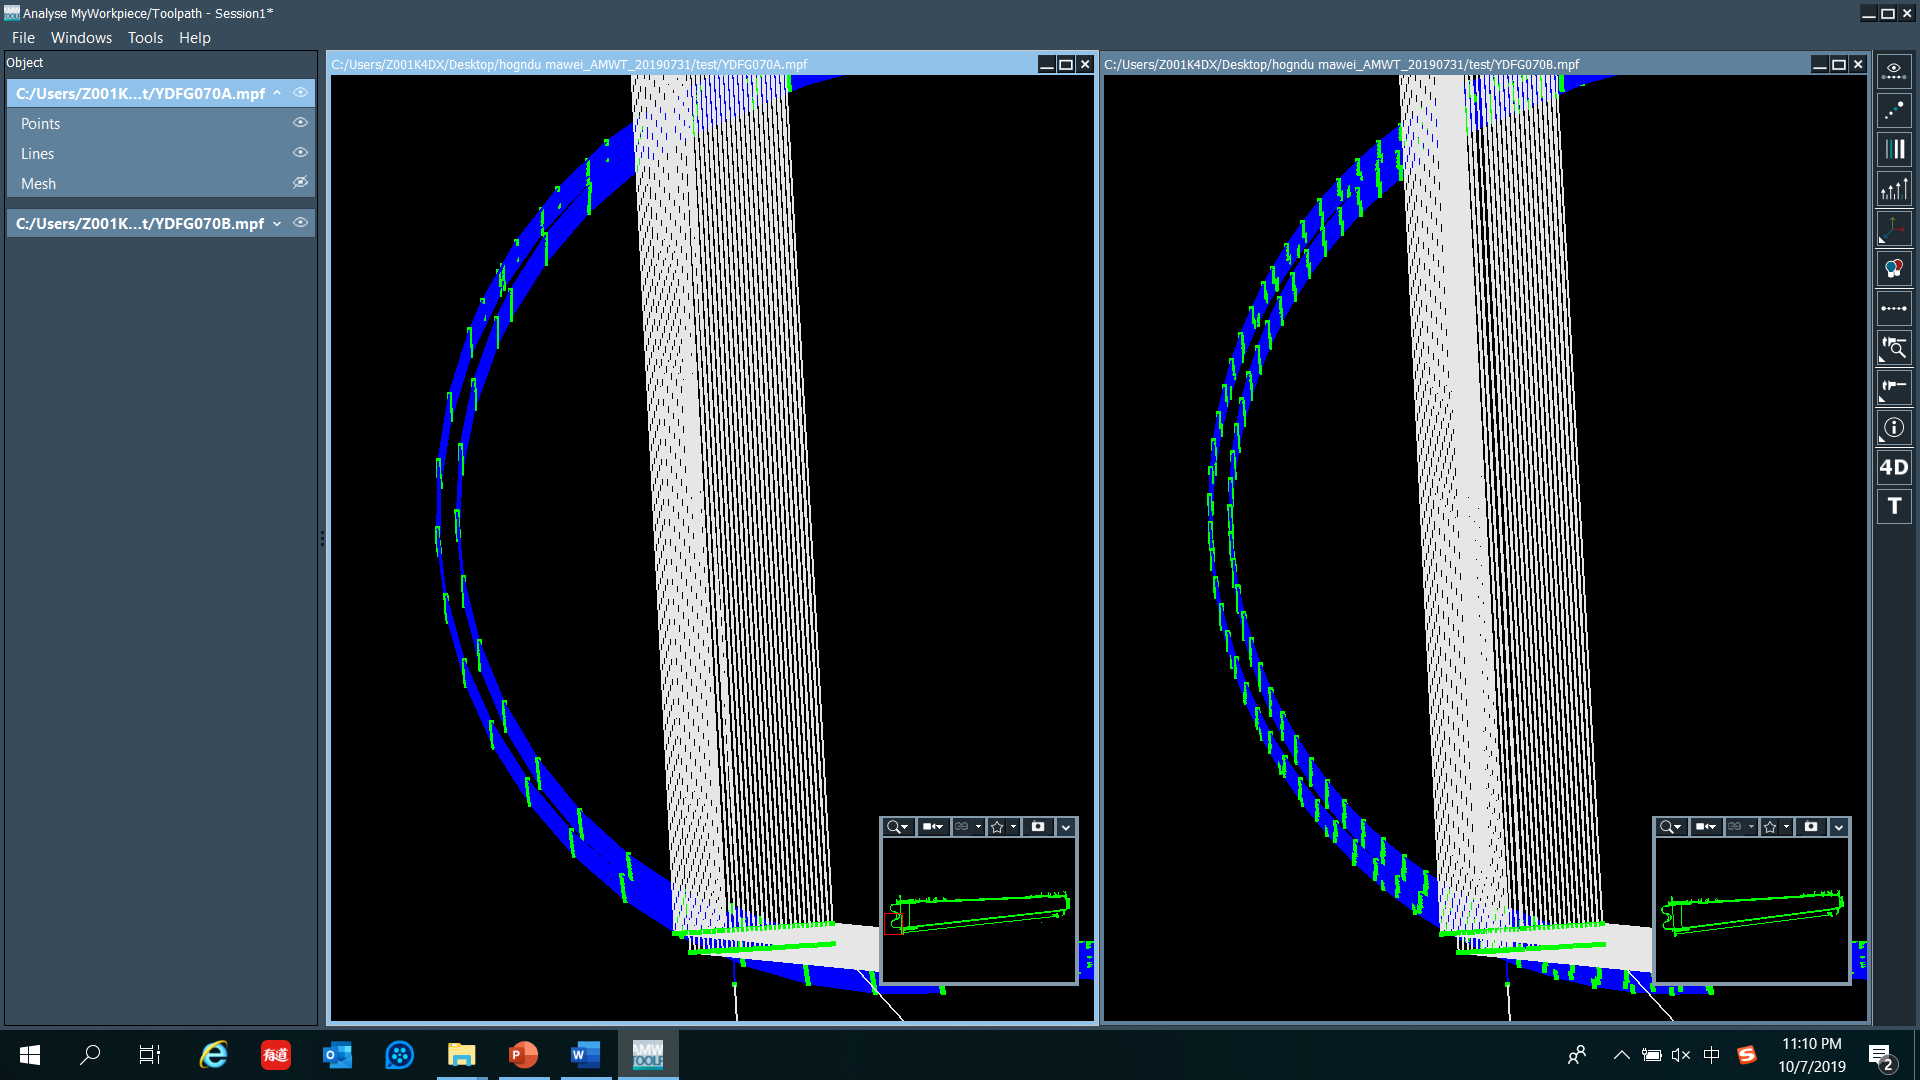Open the colored points display tool
1920x1080 pixels.
1893,110
